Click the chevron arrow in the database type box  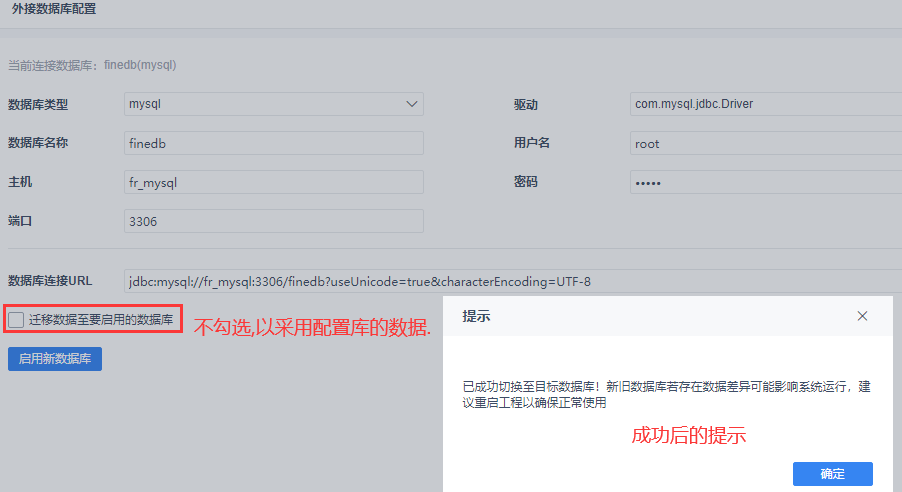tap(411, 104)
